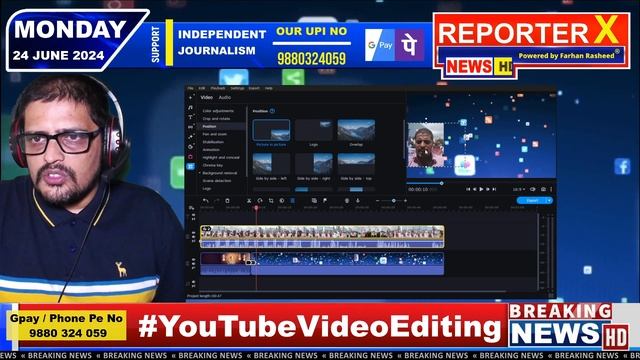Step to next frame in player
The width and height of the screenshot is (640, 360).
click(x=488, y=189)
